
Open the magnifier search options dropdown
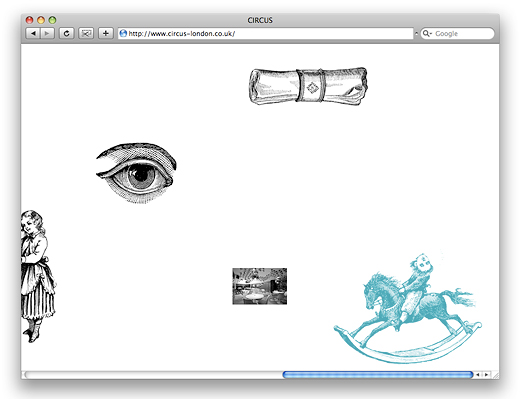pyautogui.click(x=427, y=33)
